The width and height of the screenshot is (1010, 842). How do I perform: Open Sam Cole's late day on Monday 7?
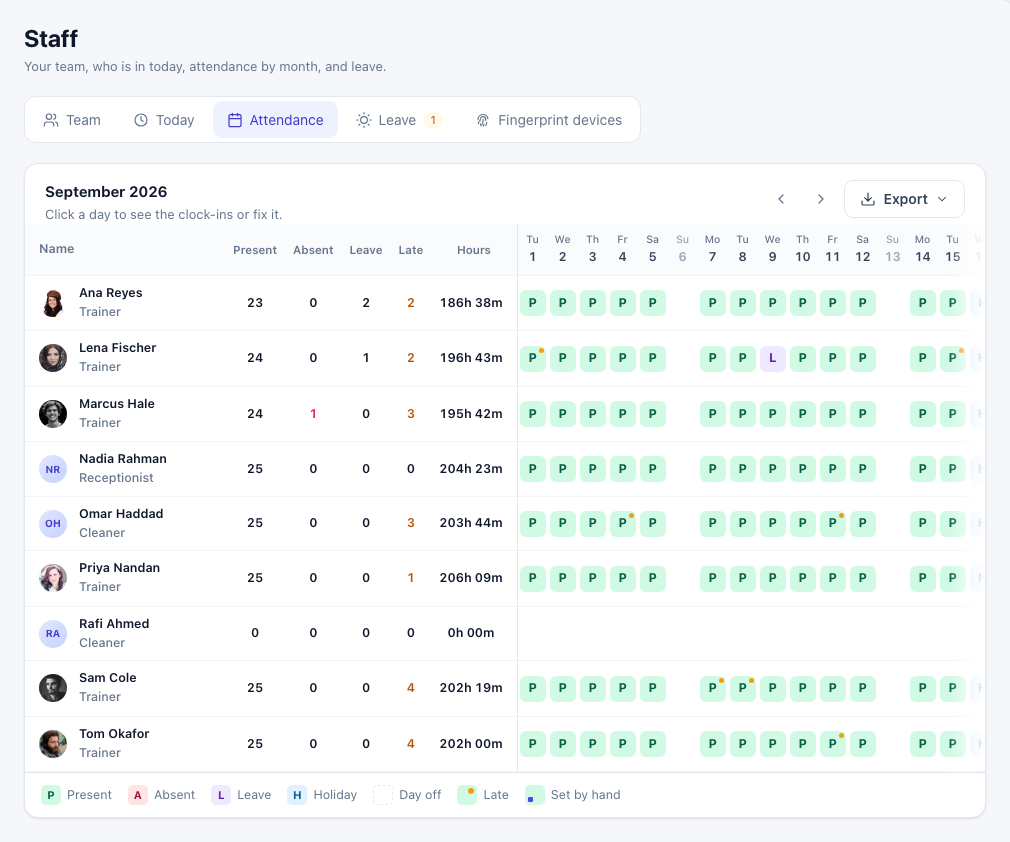(712, 688)
